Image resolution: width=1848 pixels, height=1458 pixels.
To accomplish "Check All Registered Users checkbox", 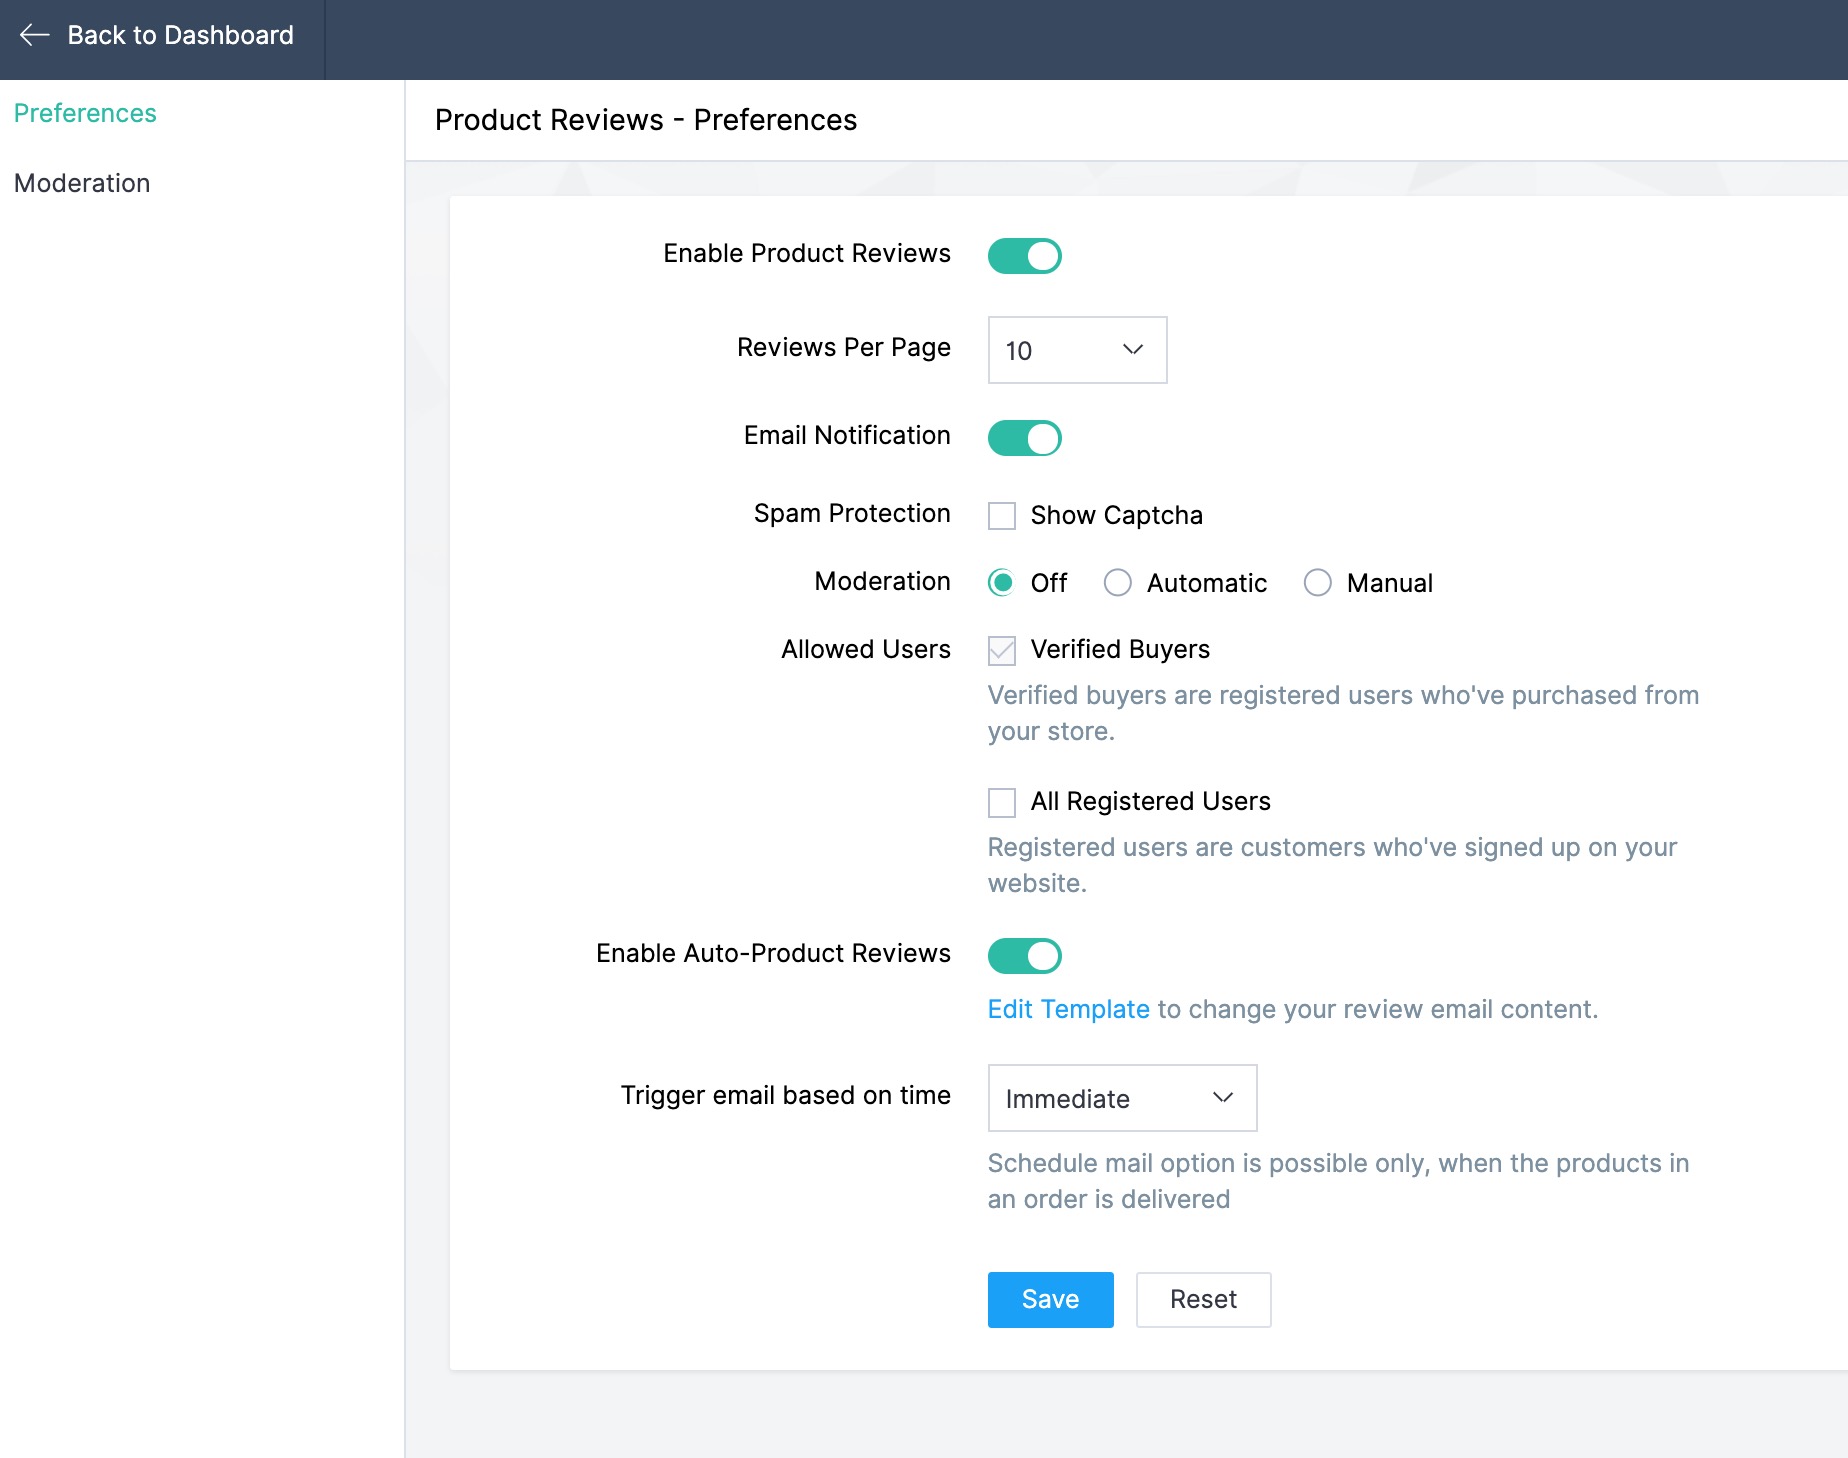I will point(1002,803).
